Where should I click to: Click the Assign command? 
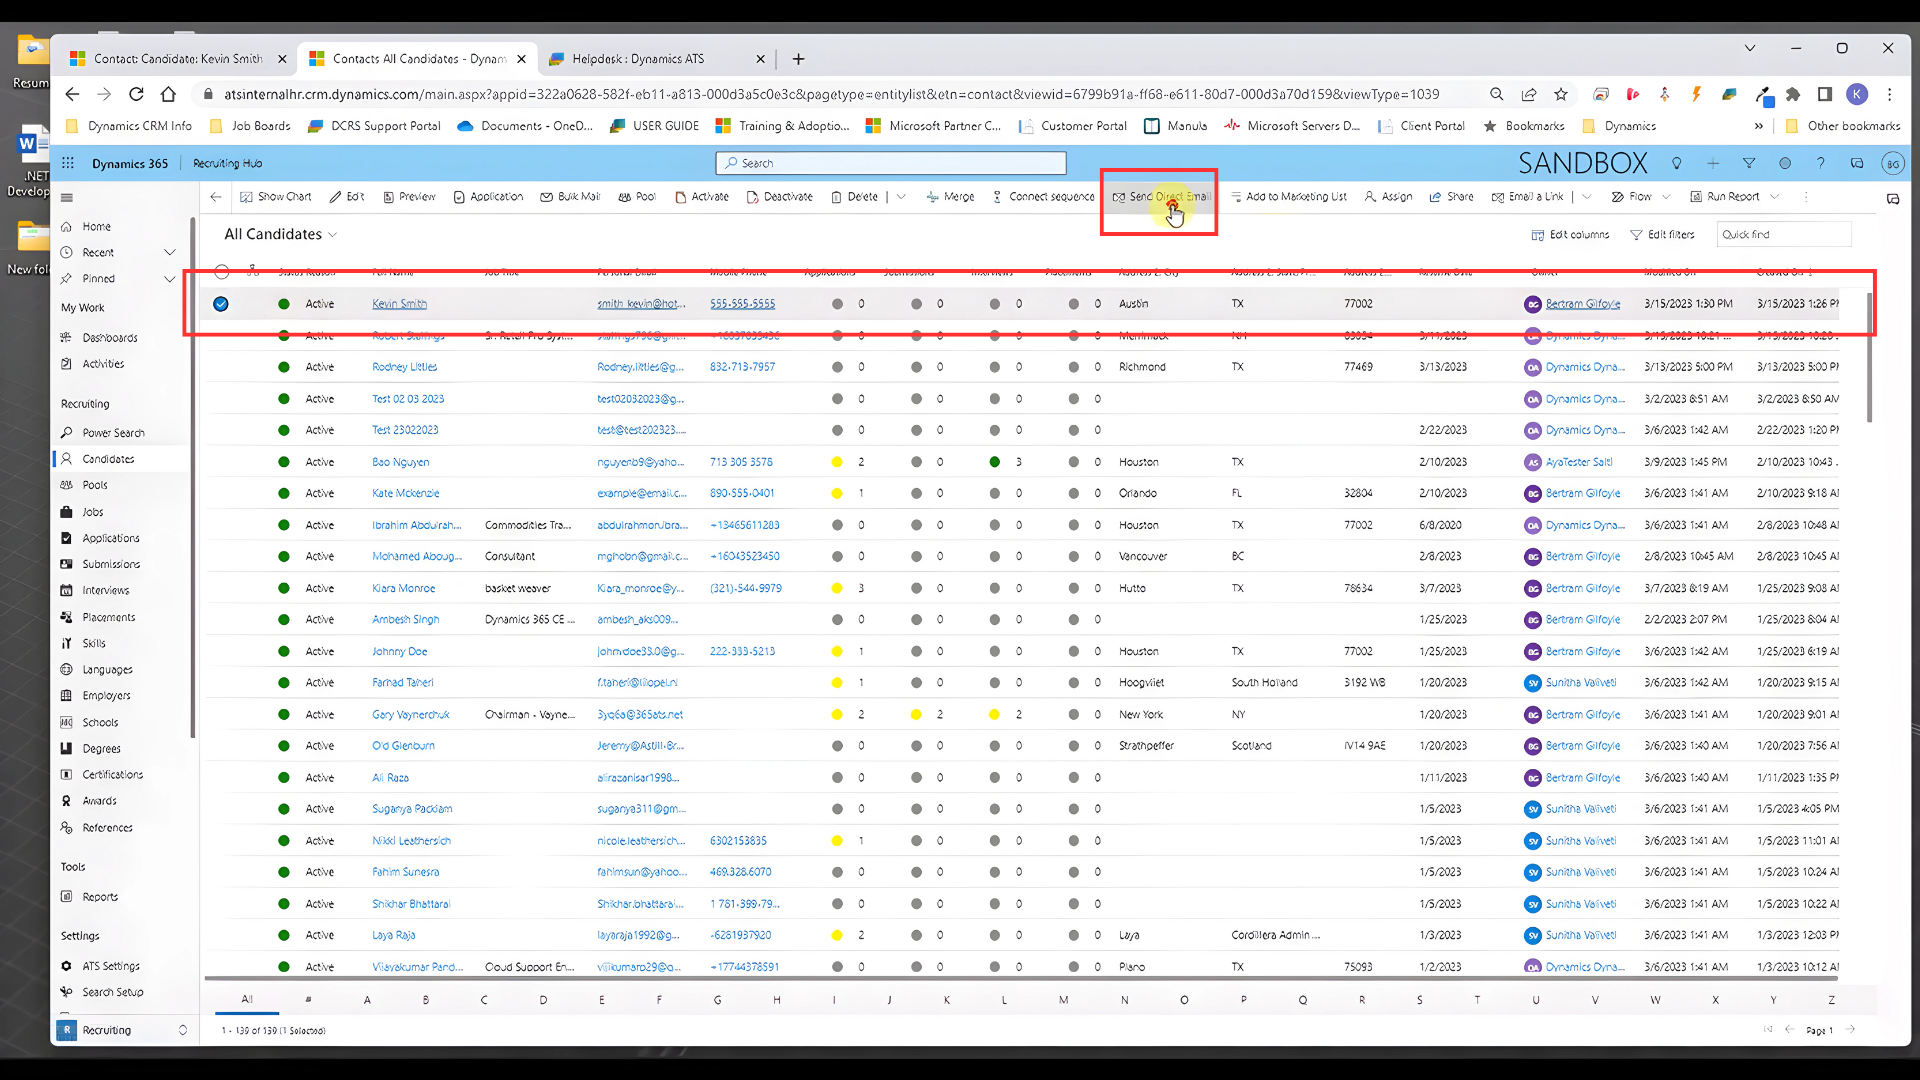1388,197
